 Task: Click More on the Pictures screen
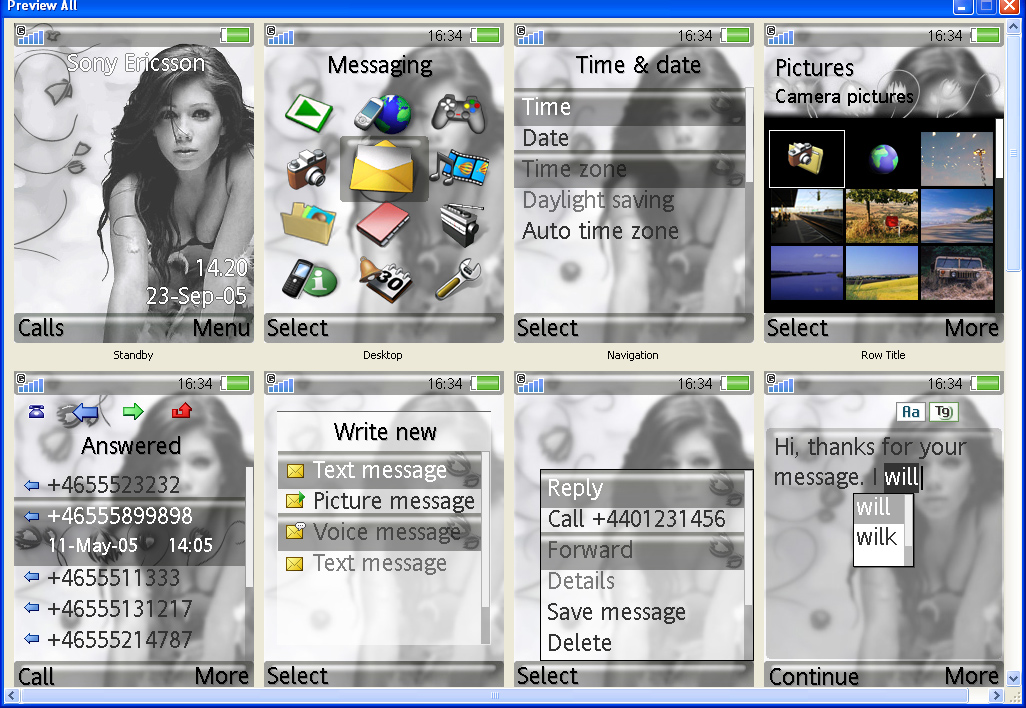tap(972, 328)
